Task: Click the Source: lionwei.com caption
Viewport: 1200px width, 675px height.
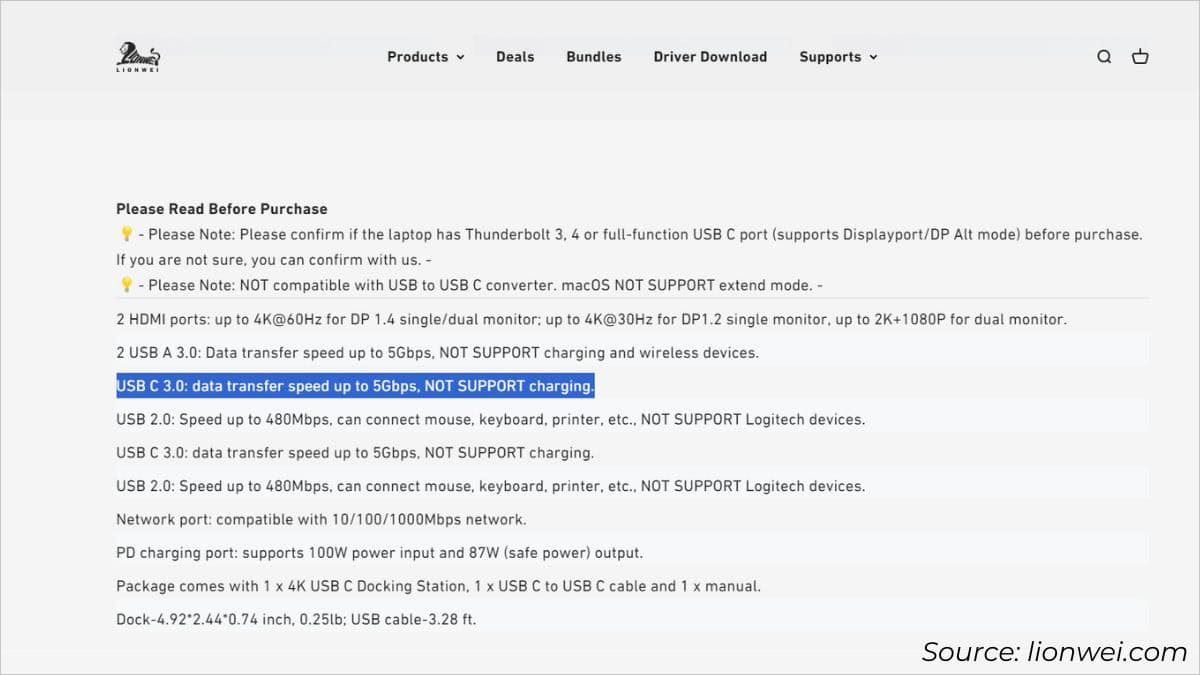Action: pyautogui.click(x=1053, y=652)
